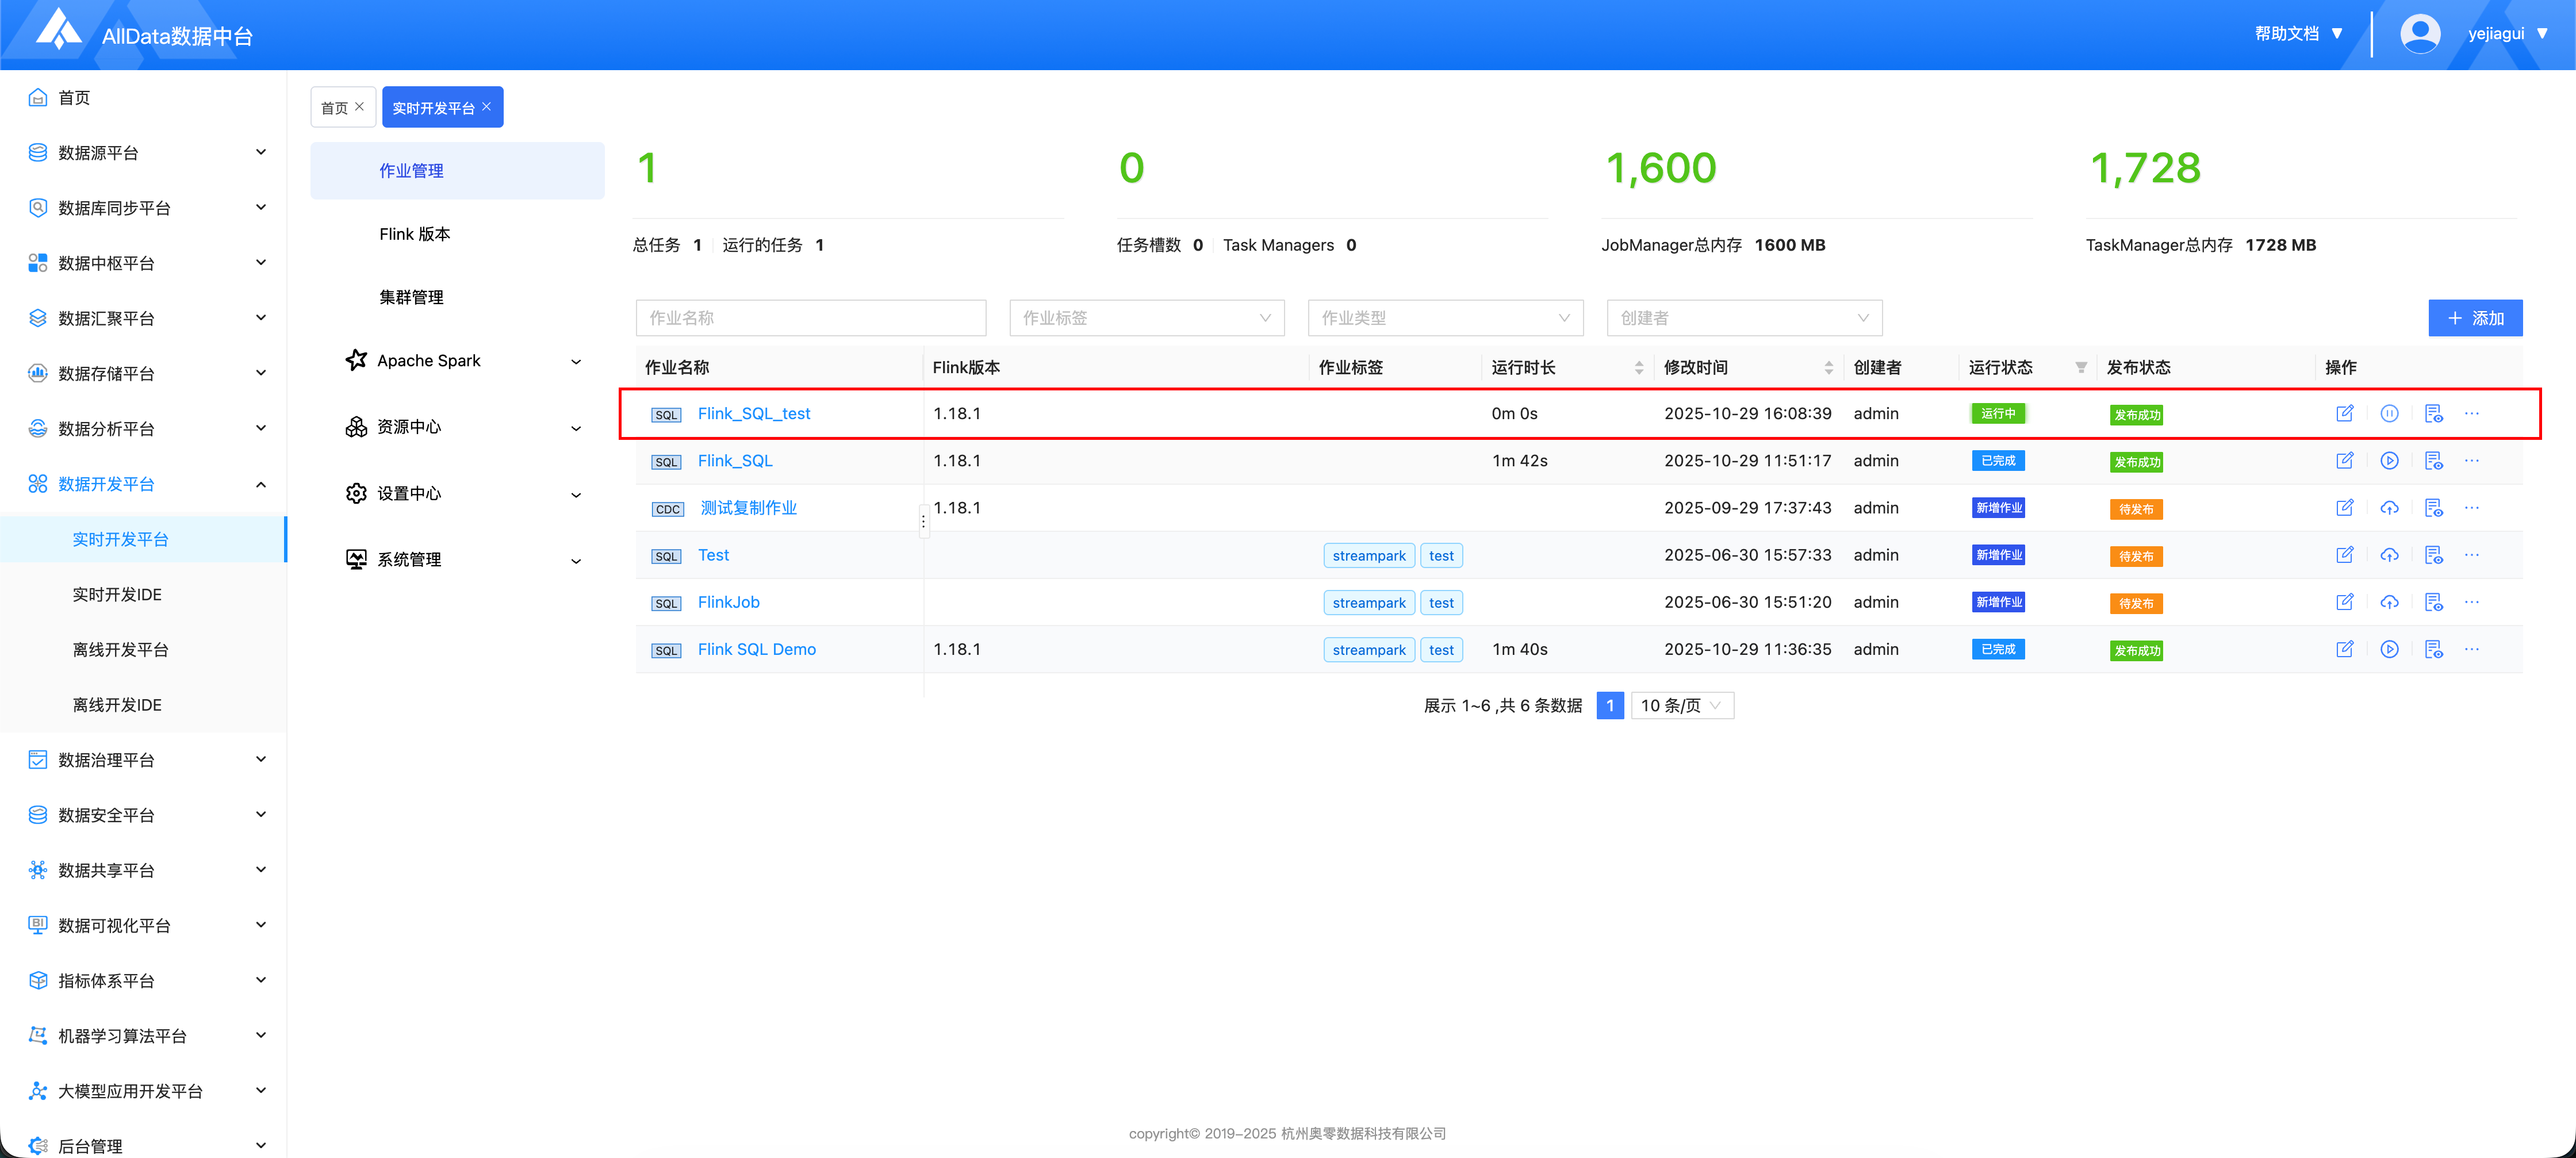This screenshot has width=2576, height=1158.
Task: Open more actions for the Test job
Action: 2471,555
